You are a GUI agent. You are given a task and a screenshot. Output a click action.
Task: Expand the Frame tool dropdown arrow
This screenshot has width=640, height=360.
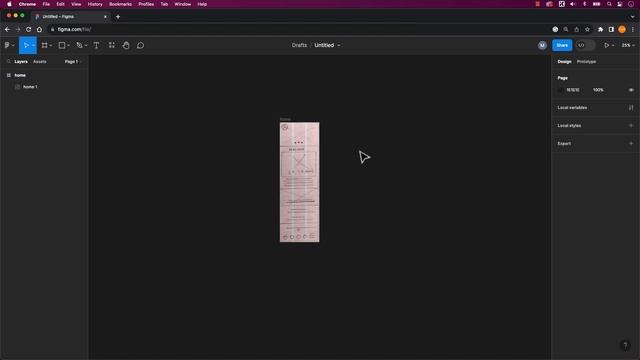51,45
